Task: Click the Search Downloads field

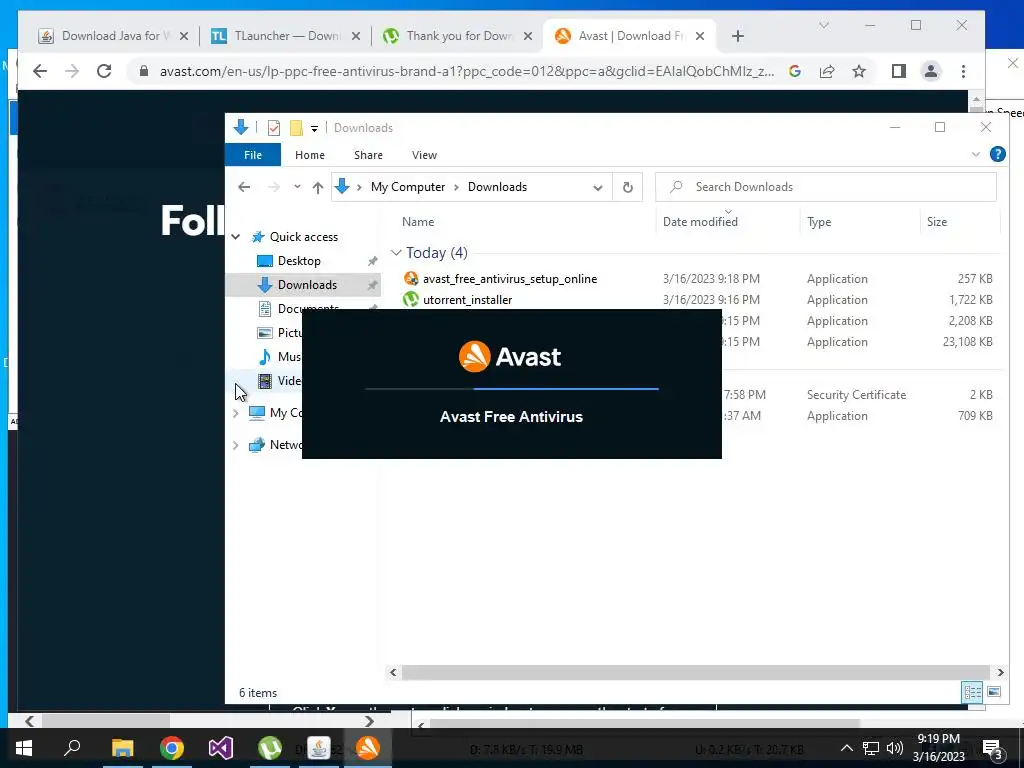Action: (x=825, y=187)
